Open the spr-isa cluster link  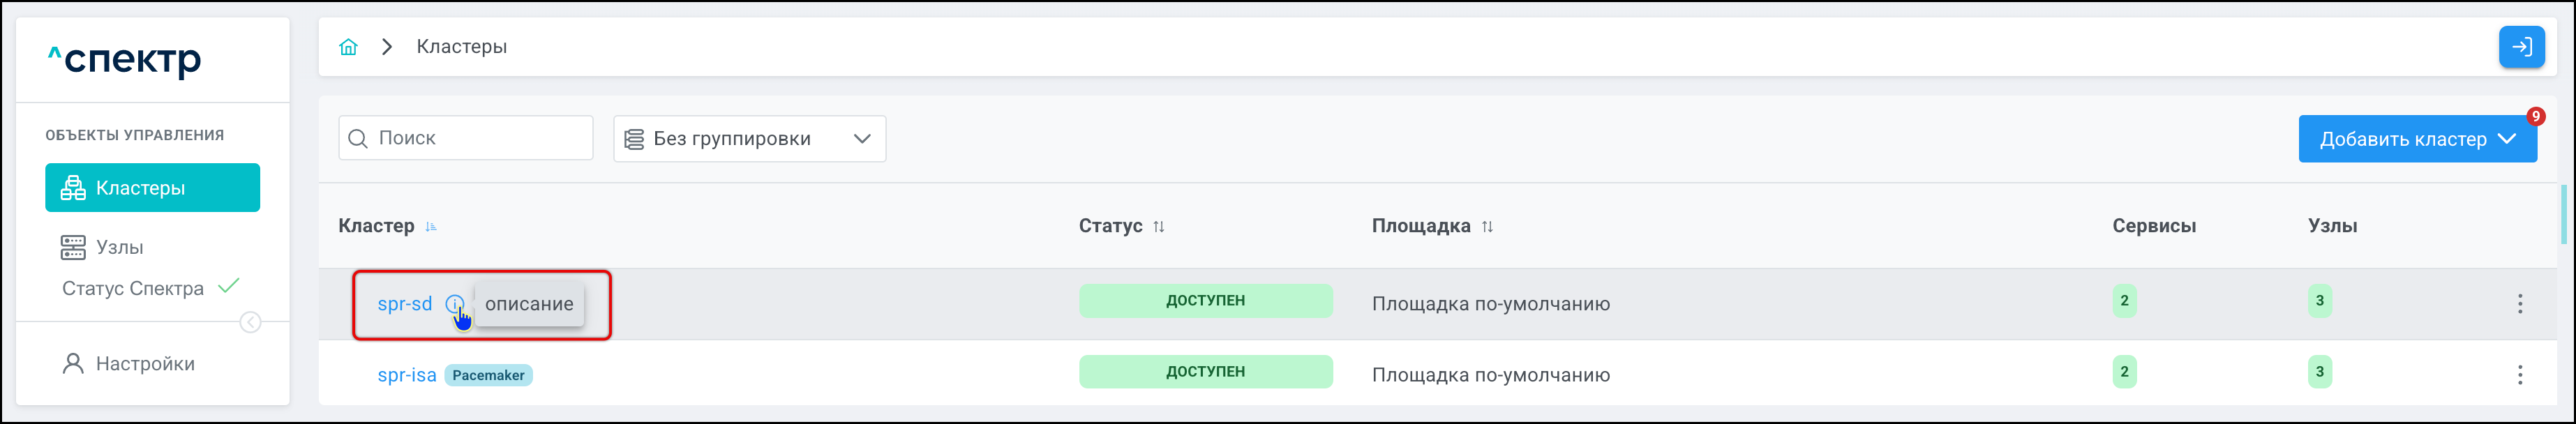coord(406,375)
